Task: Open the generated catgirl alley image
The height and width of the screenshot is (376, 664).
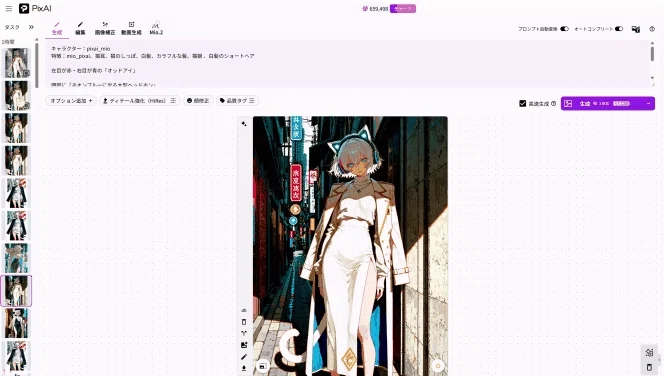Action: click(350, 246)
